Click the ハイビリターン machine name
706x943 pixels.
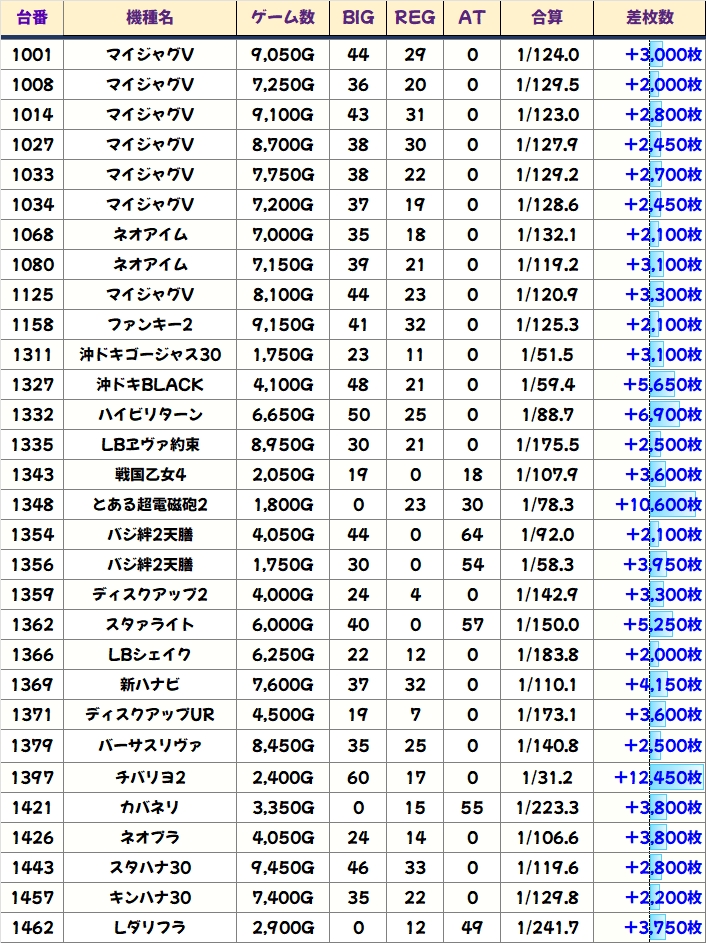[150, 415]
